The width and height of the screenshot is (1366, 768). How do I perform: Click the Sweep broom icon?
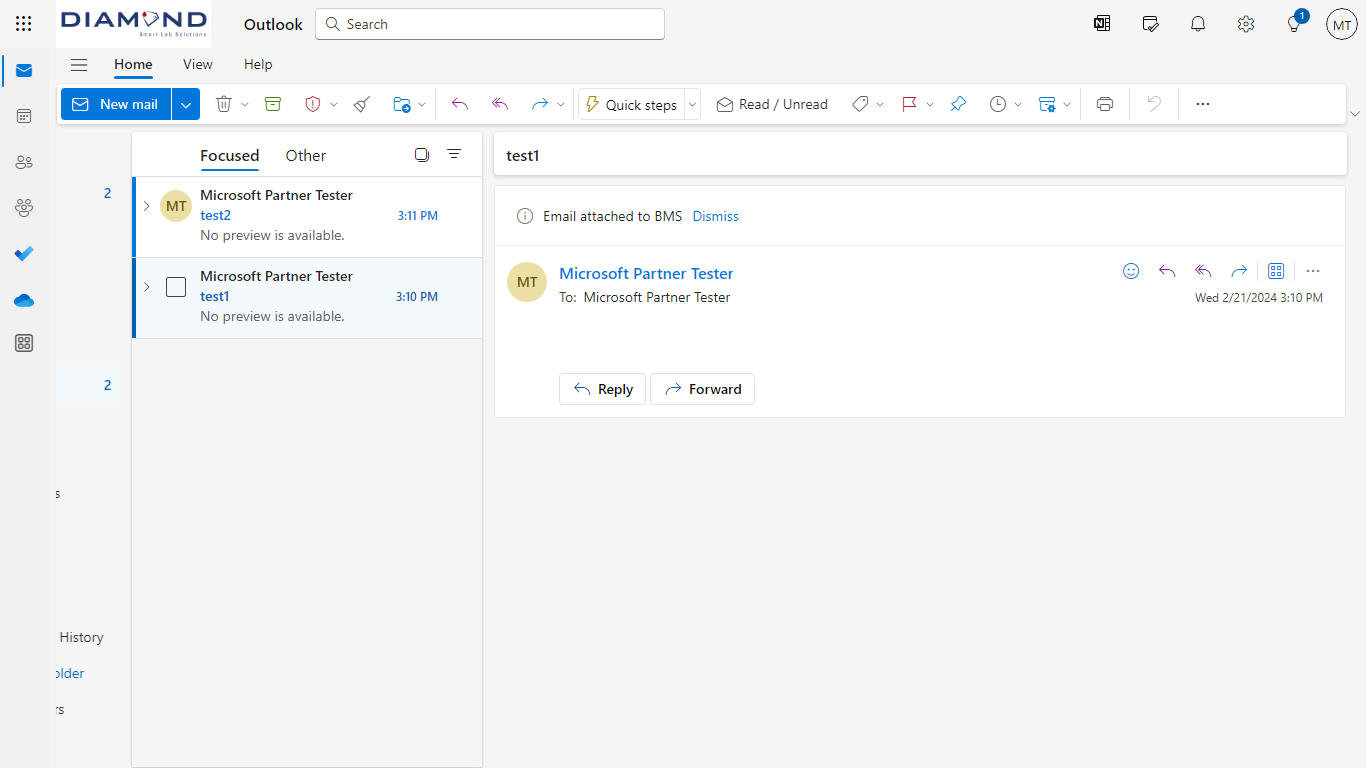(362, 104)
